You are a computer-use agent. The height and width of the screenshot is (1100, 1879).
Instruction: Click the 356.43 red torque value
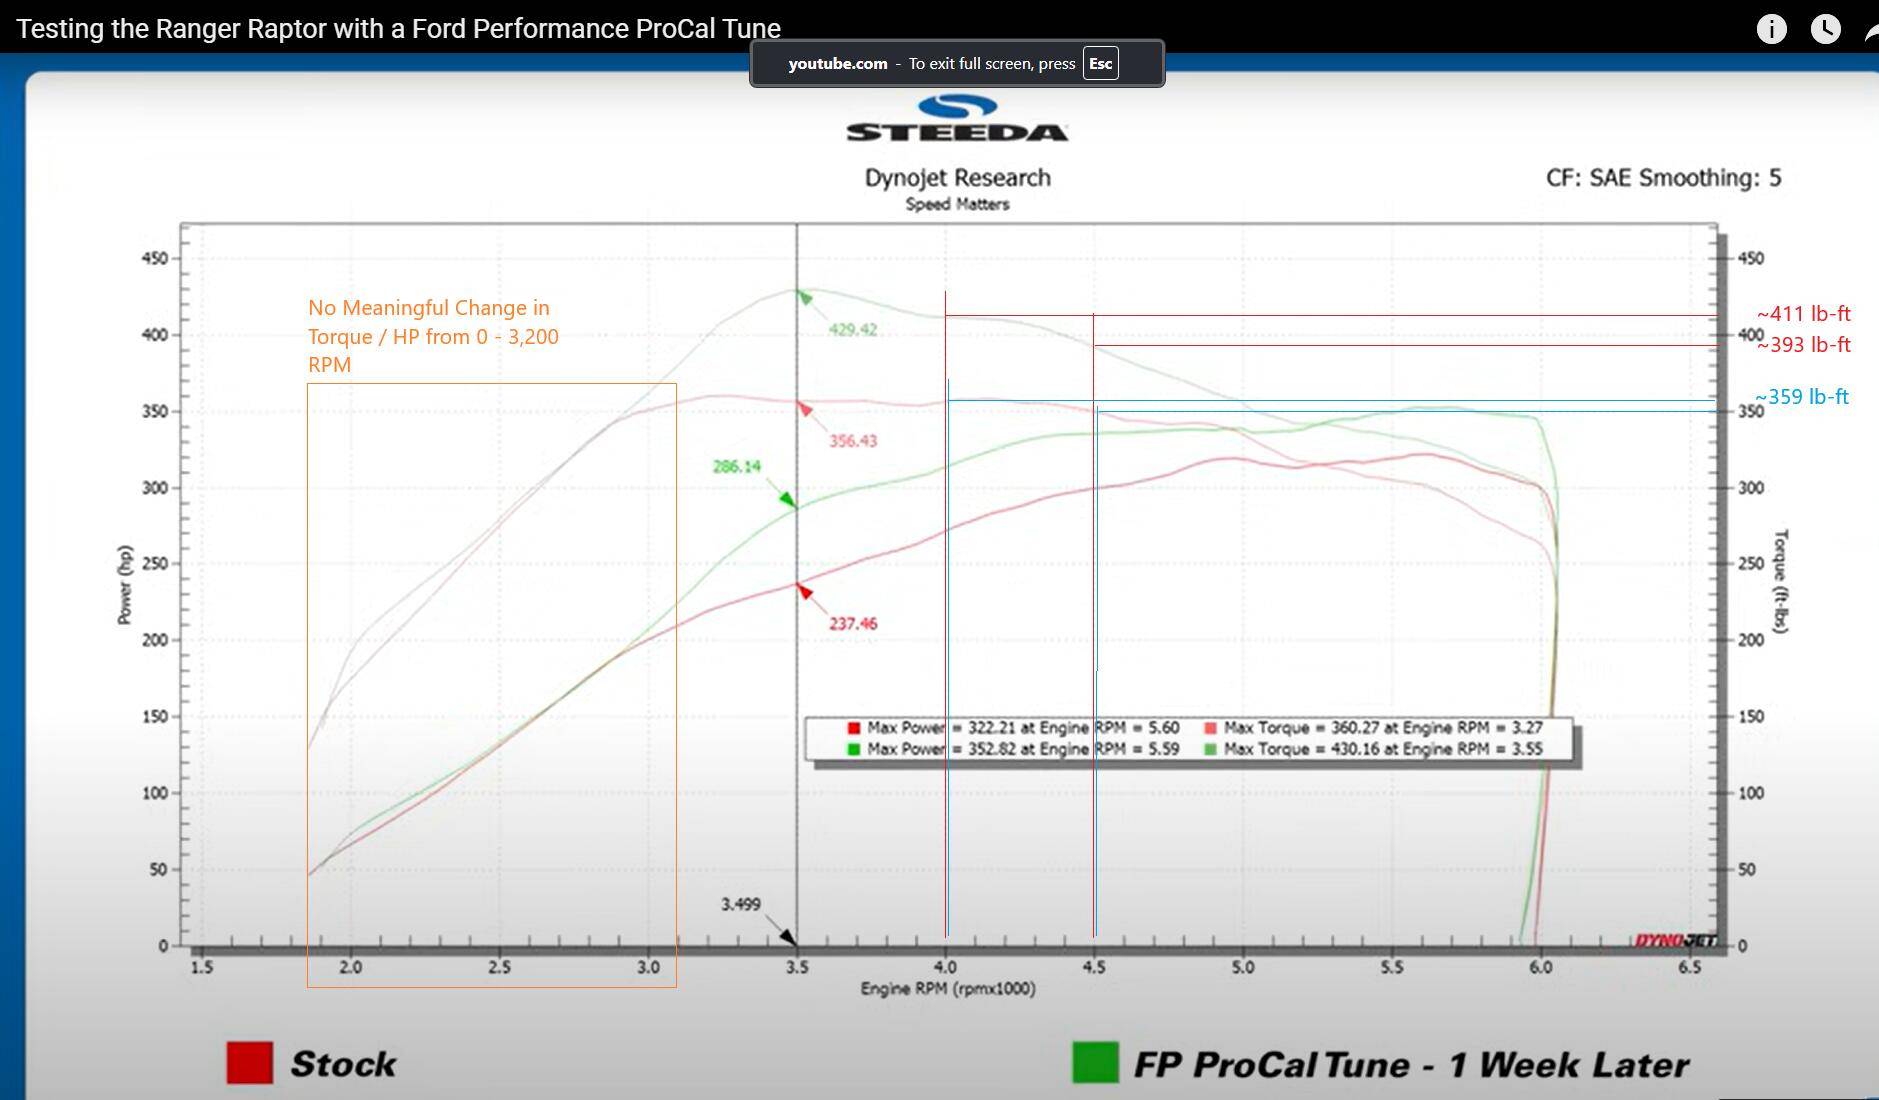(852, 441)
